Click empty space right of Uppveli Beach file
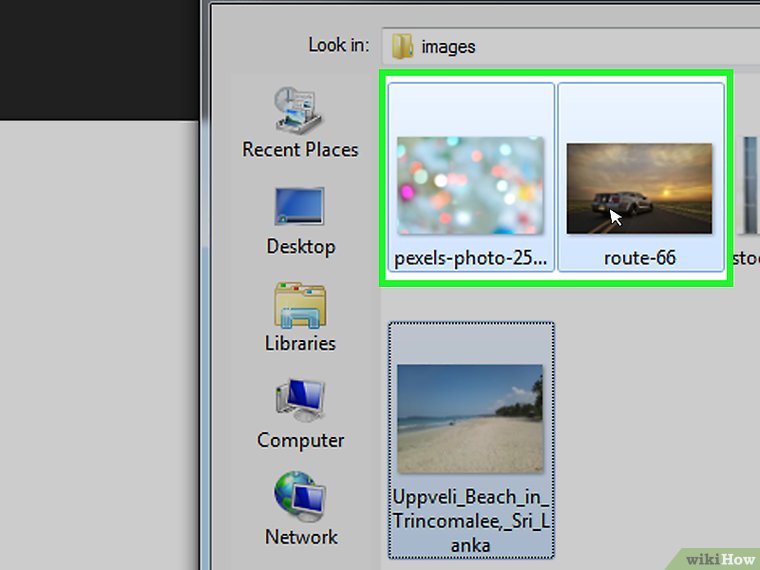 [x=650, y=430]
